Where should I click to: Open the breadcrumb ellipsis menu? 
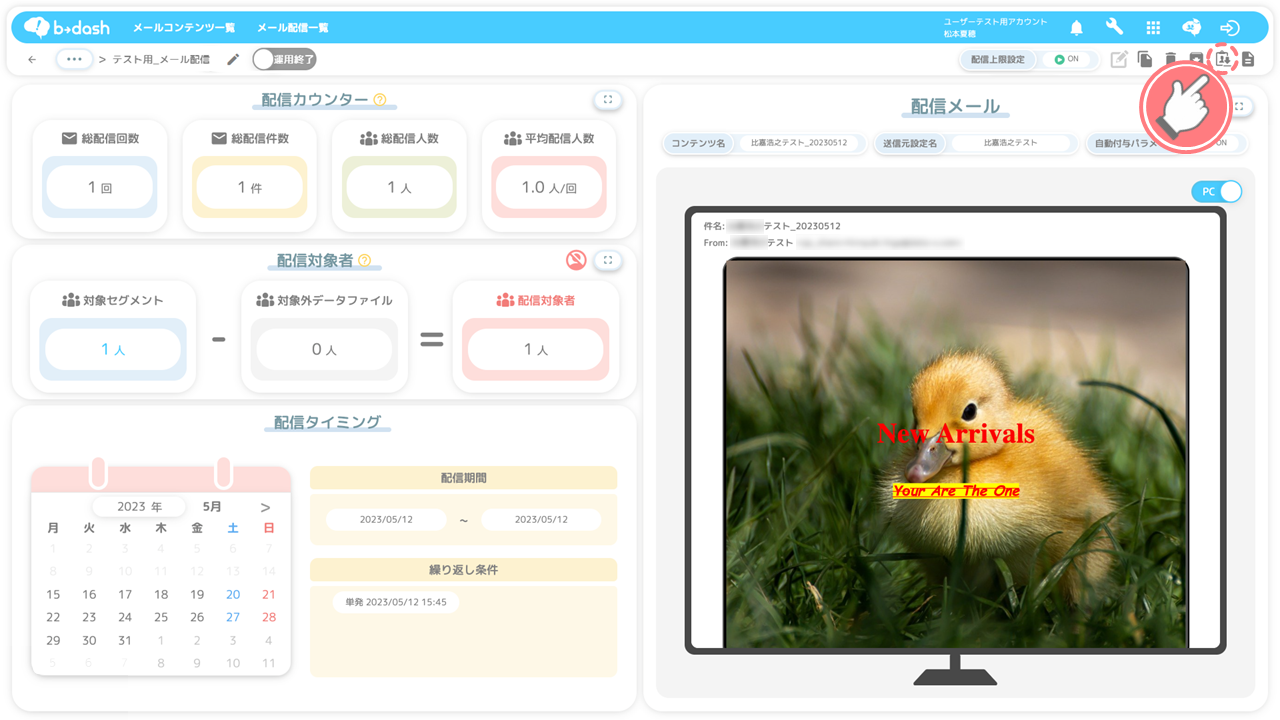(73, 59)
